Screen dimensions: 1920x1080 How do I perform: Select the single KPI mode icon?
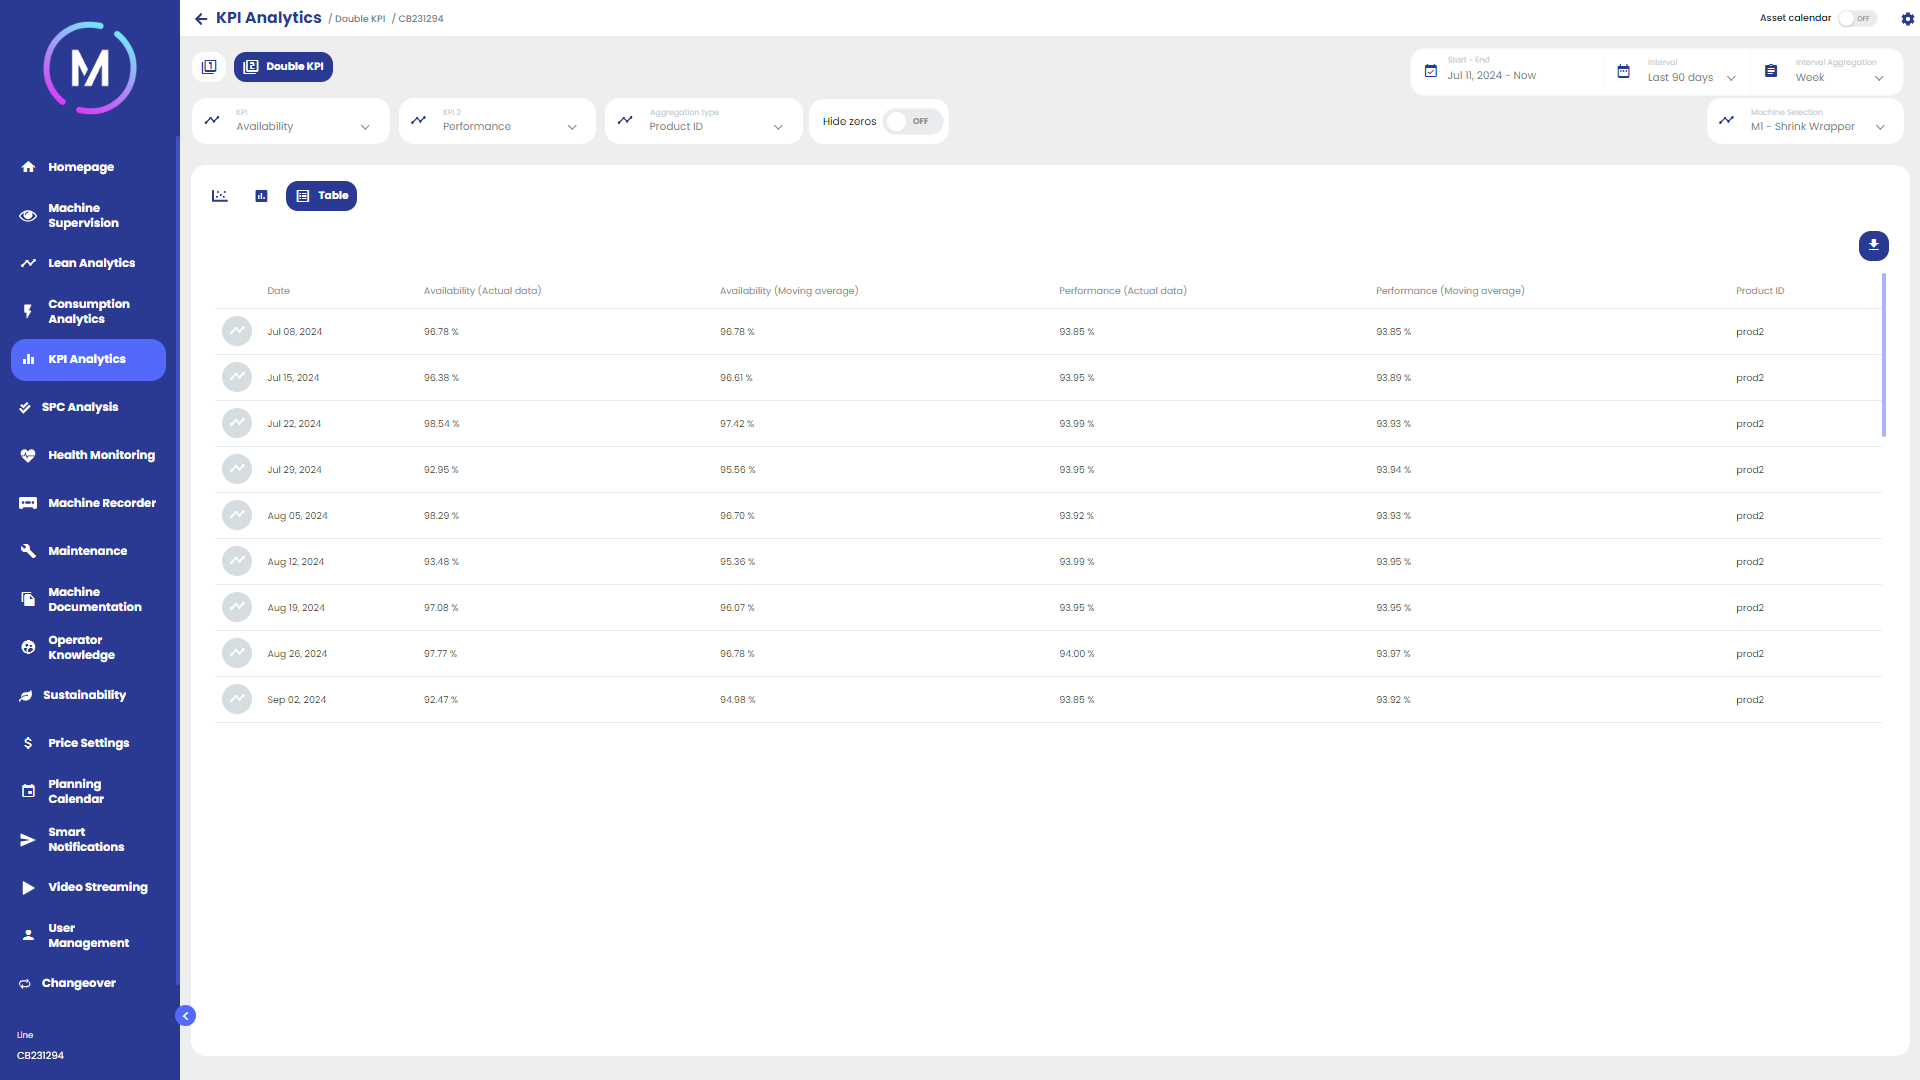click(209, 67)
